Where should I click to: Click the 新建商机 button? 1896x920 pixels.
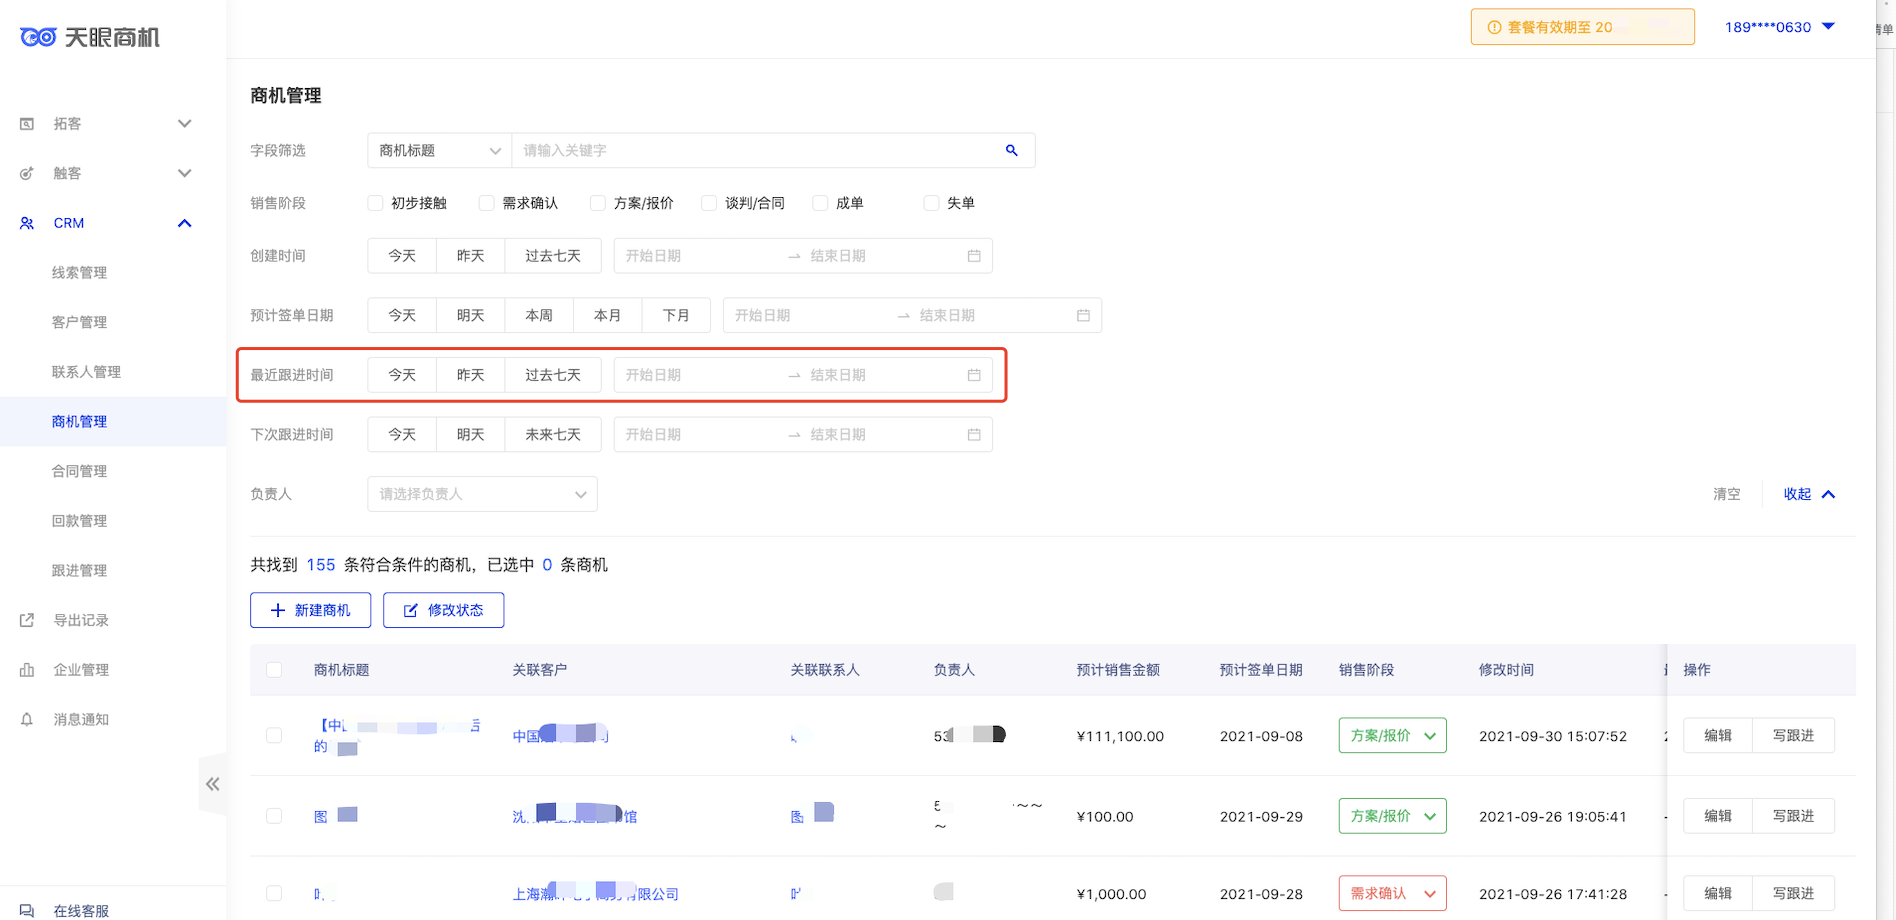click(310, 610)
